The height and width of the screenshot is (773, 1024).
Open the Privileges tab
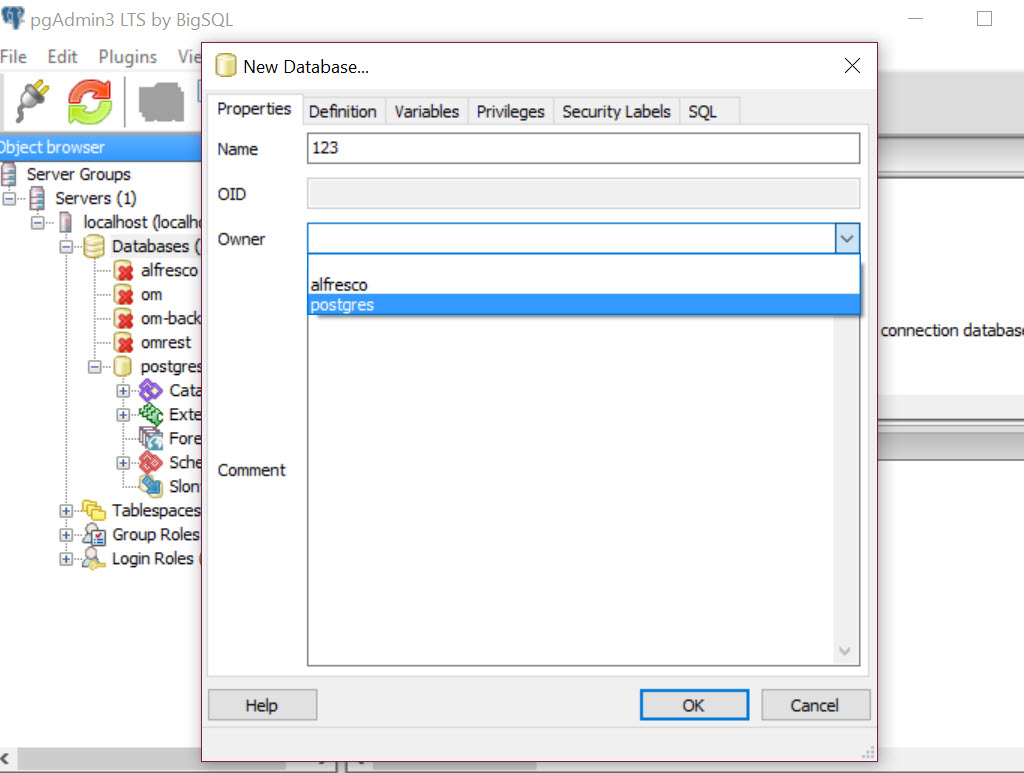pos(510,111)
